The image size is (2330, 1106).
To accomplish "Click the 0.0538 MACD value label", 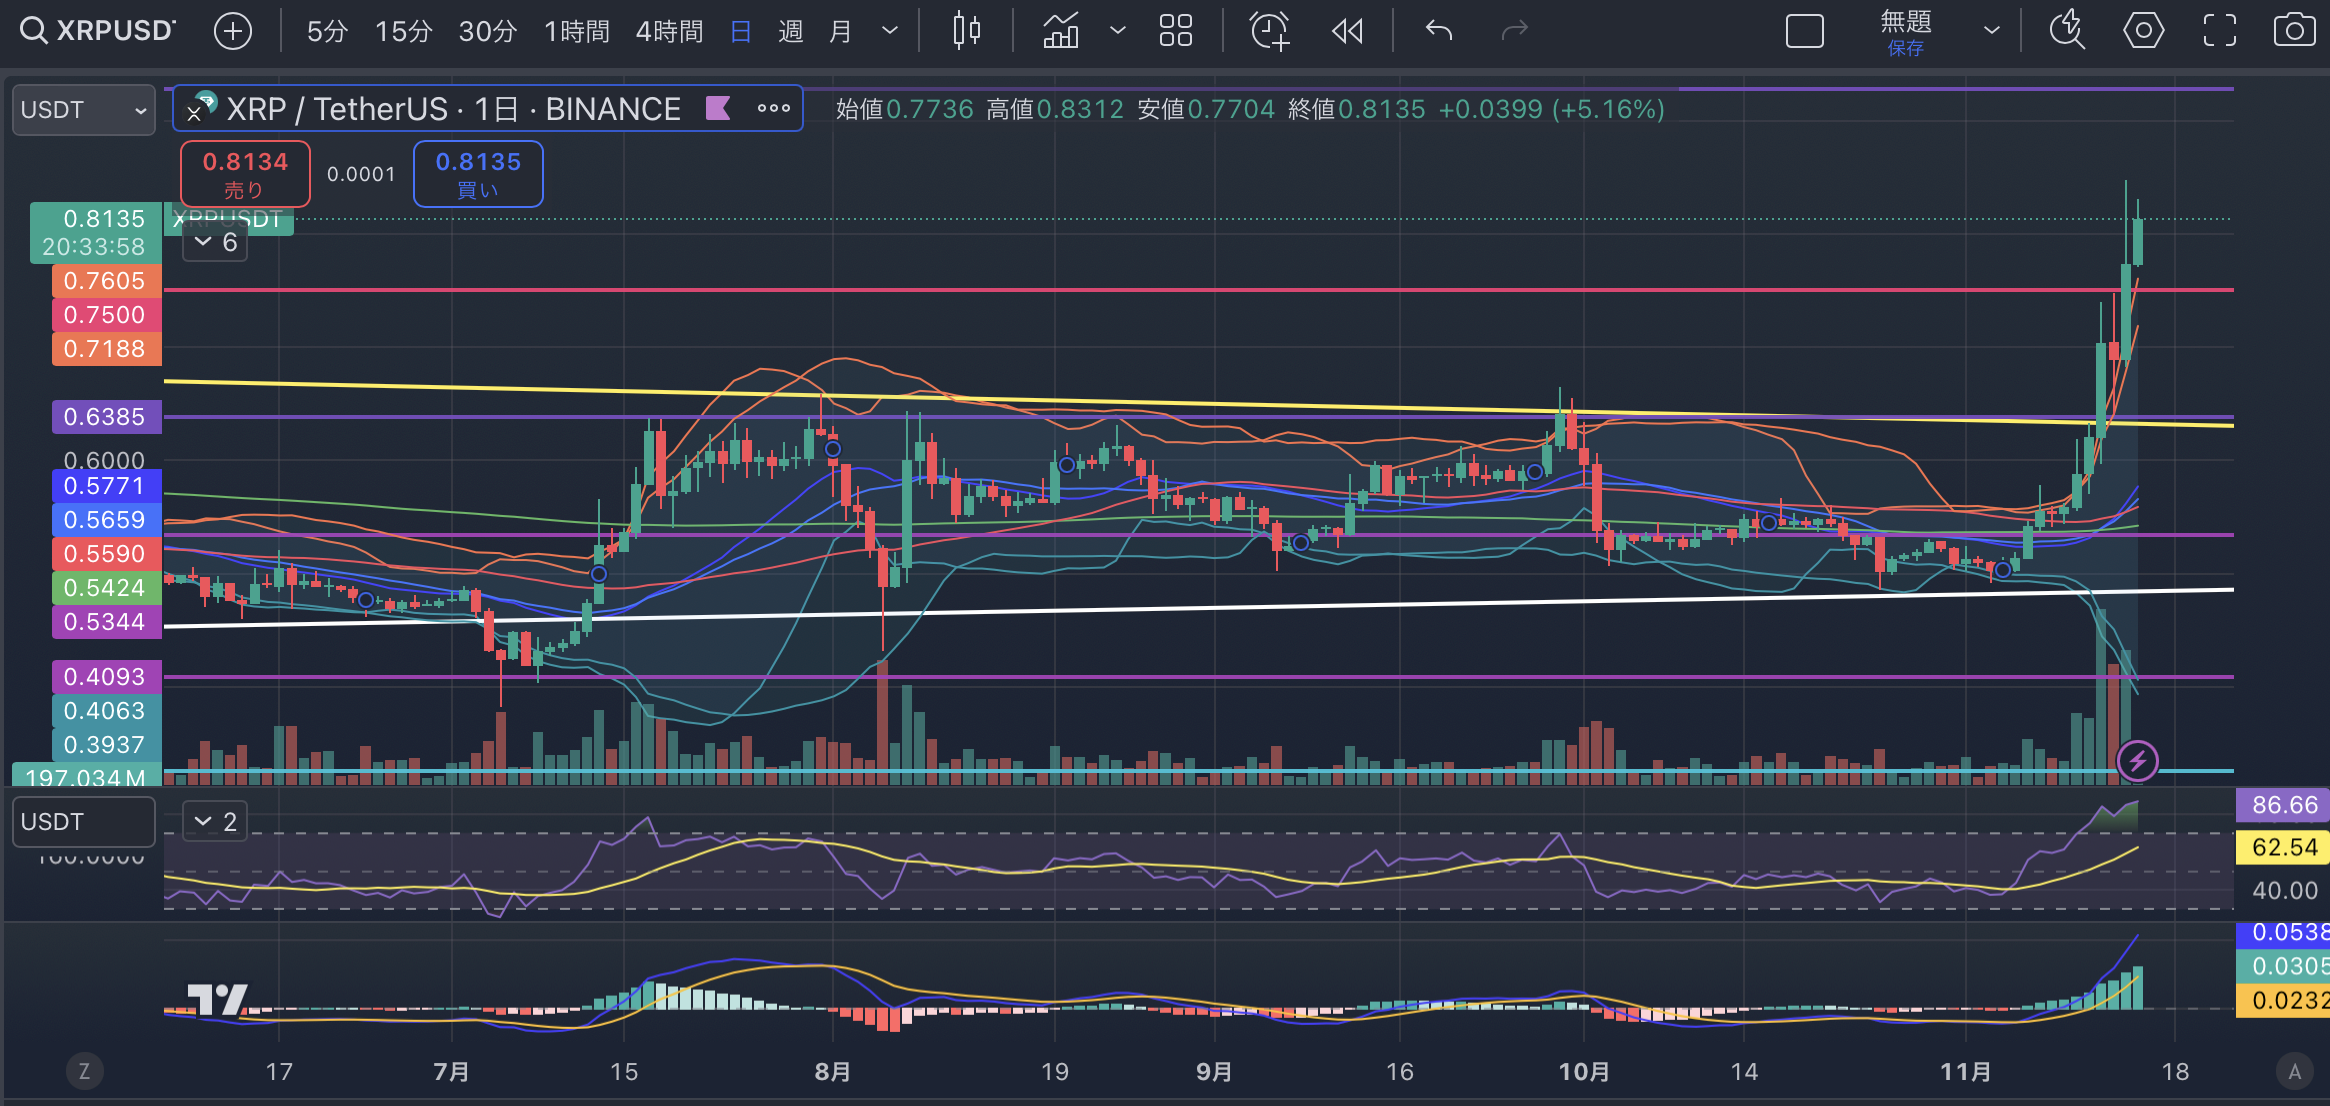I will point(2284,933).
